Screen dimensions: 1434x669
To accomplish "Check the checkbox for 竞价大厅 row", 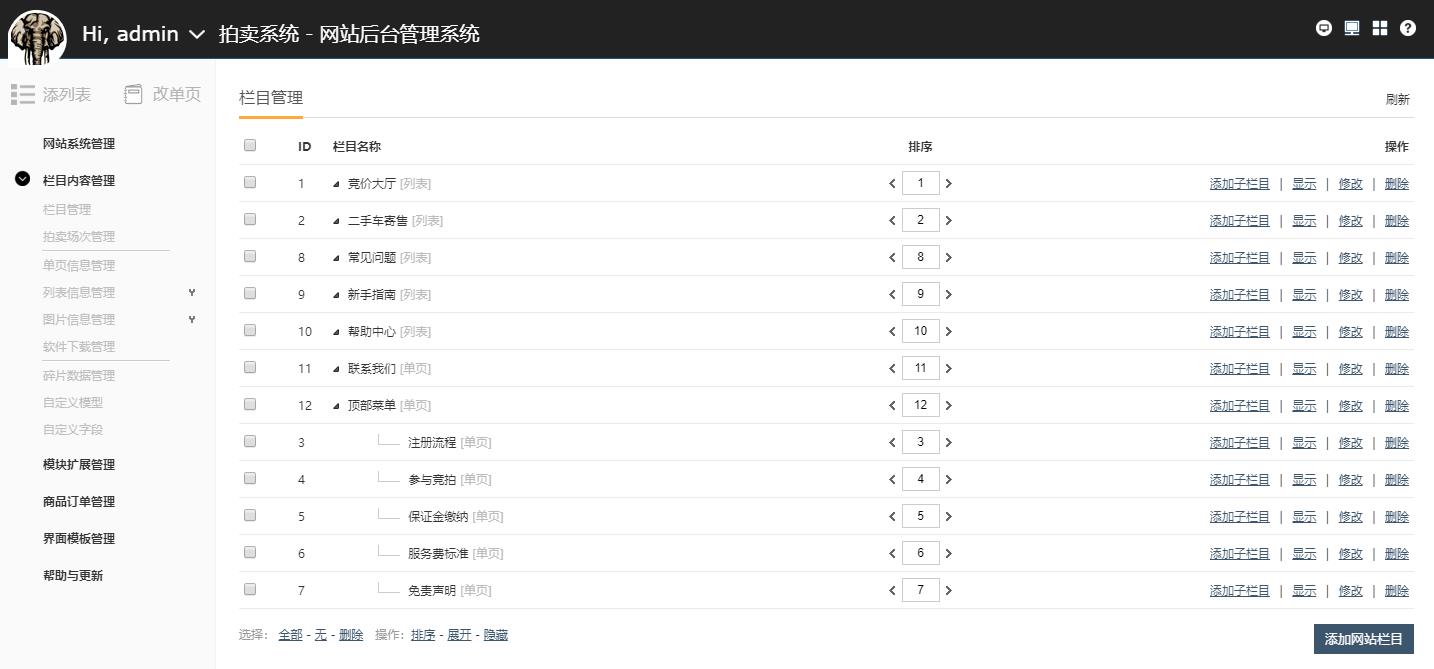I will 249,181.
